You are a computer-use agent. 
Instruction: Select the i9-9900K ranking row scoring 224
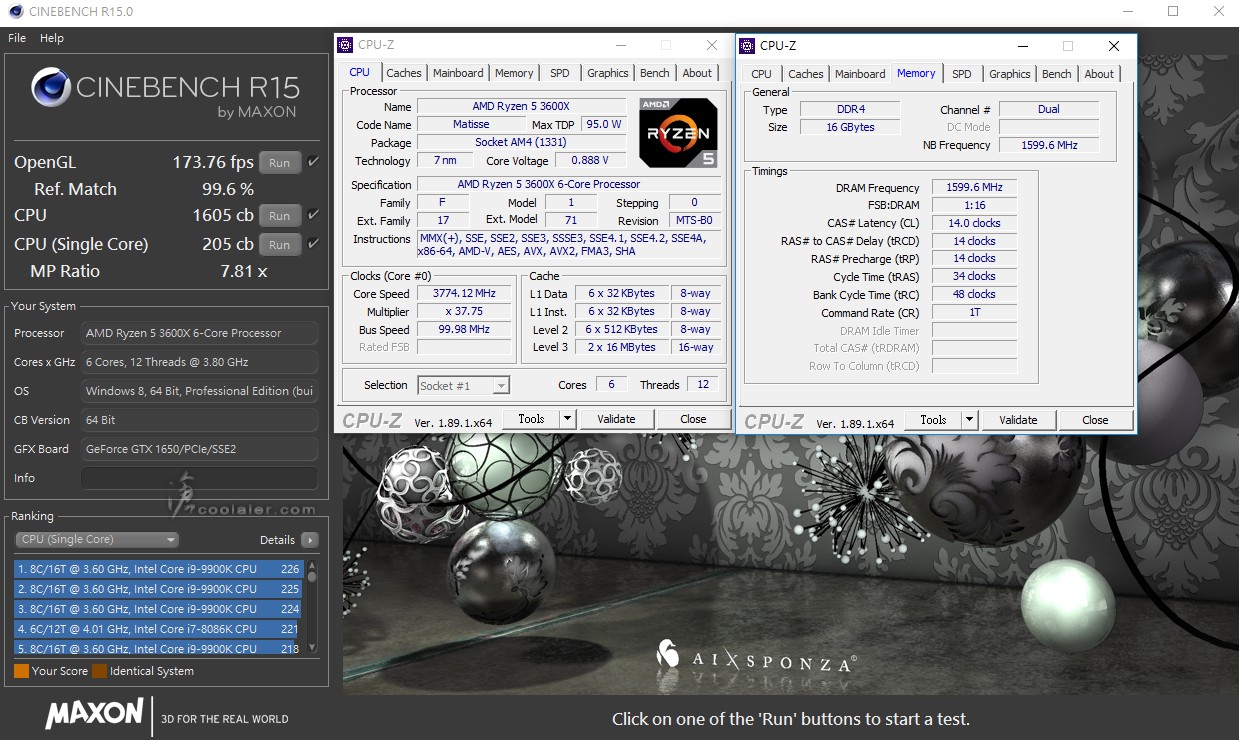tap(159, 609)
